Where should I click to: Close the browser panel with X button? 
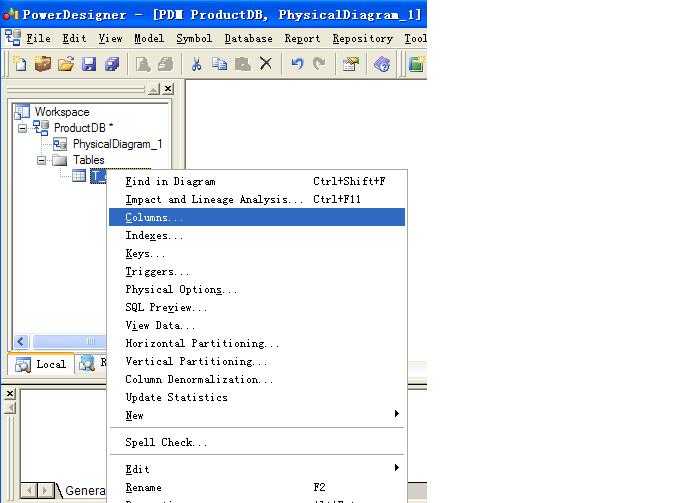(x=168, y=89)
